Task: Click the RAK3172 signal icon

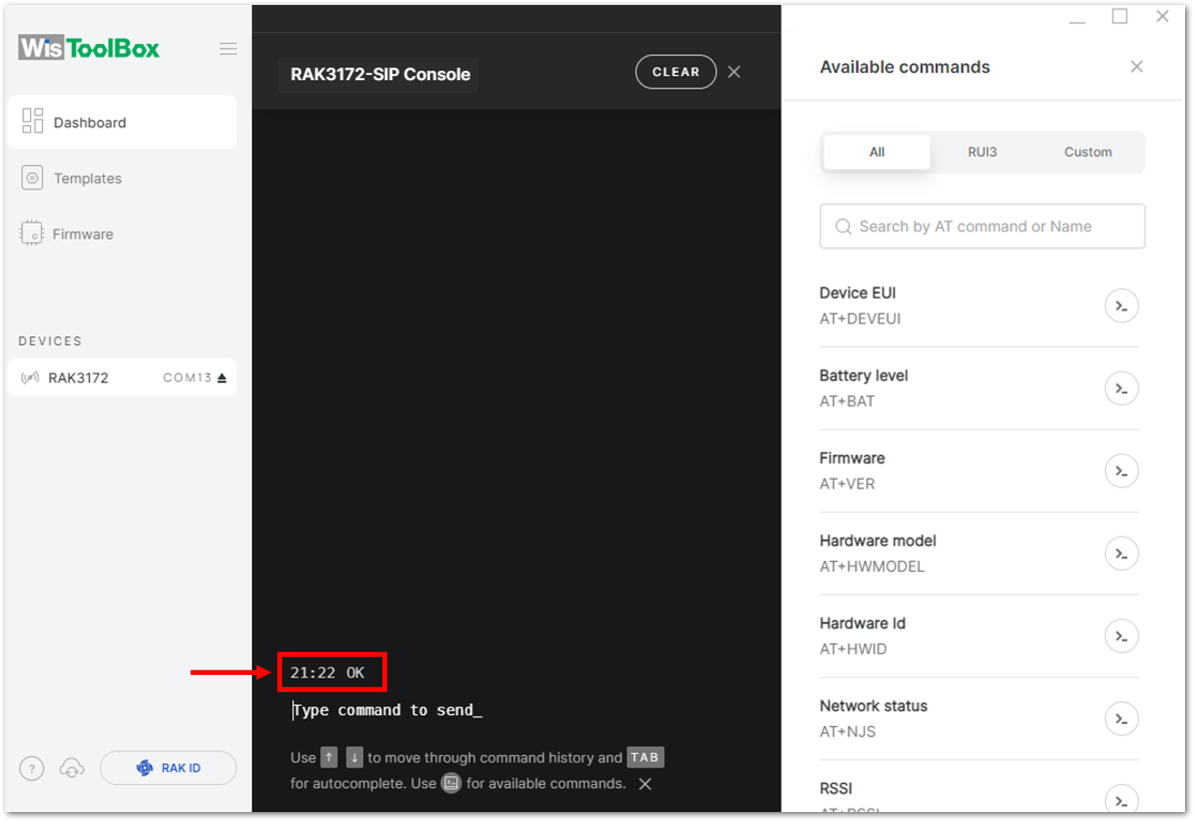Action: 30,378
